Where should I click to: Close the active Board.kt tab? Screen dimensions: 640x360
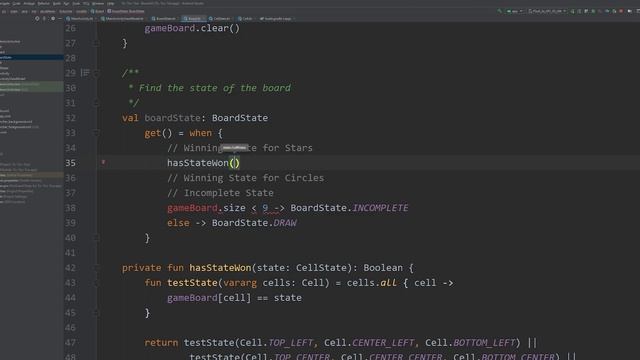pyautogui.click(x=203, y=18)
